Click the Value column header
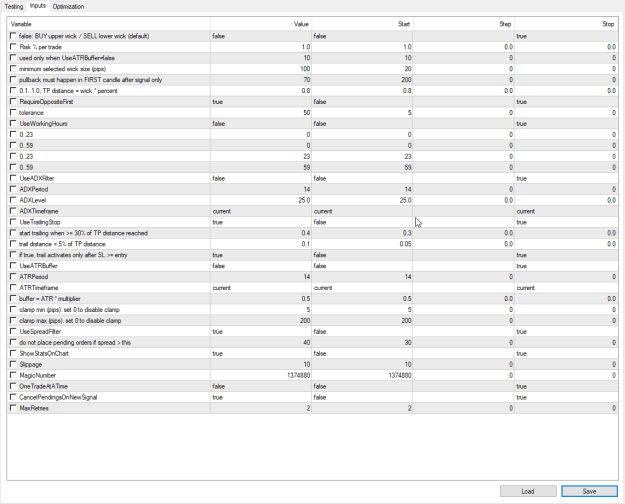 click(x=261, y=24)
